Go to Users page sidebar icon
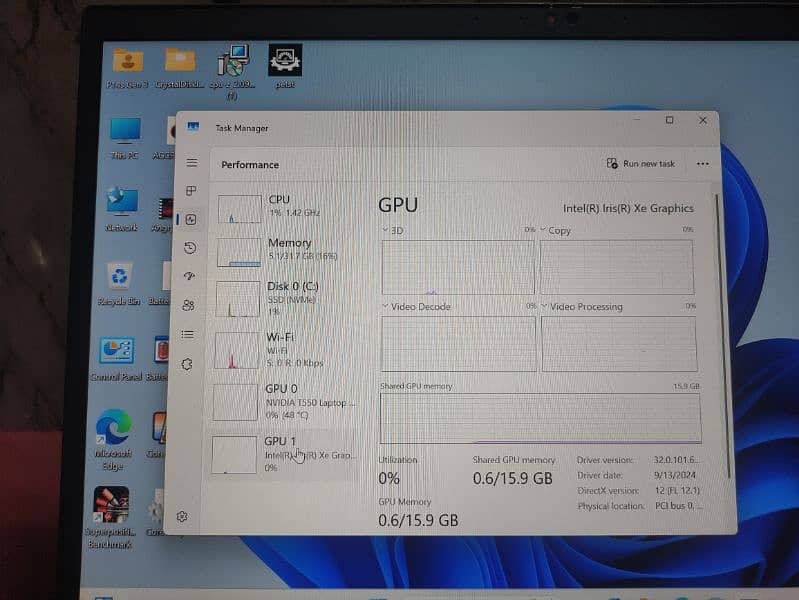Image resolution: width=799 pixels, height=600 pixels. [189, 305]
